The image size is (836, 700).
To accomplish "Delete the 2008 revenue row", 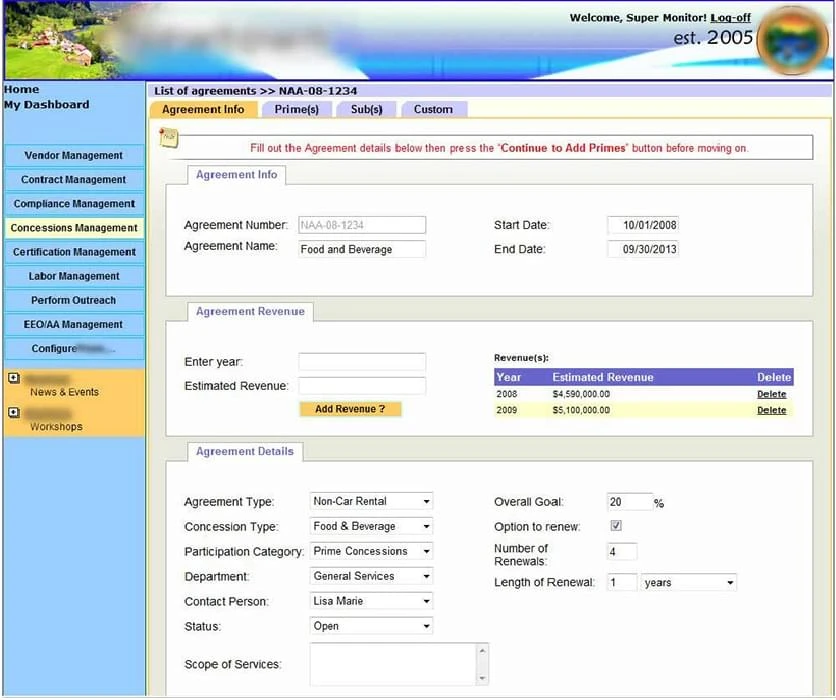I will (x=771, y=394).
